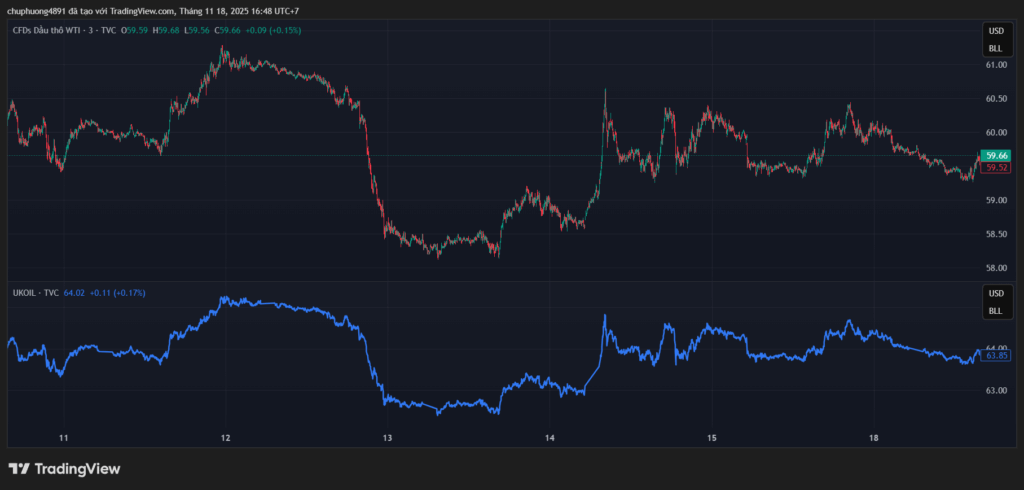Click the blue 63.85 price label
The width and height of the screenshot is (1024, 490).
pos(996,355)
